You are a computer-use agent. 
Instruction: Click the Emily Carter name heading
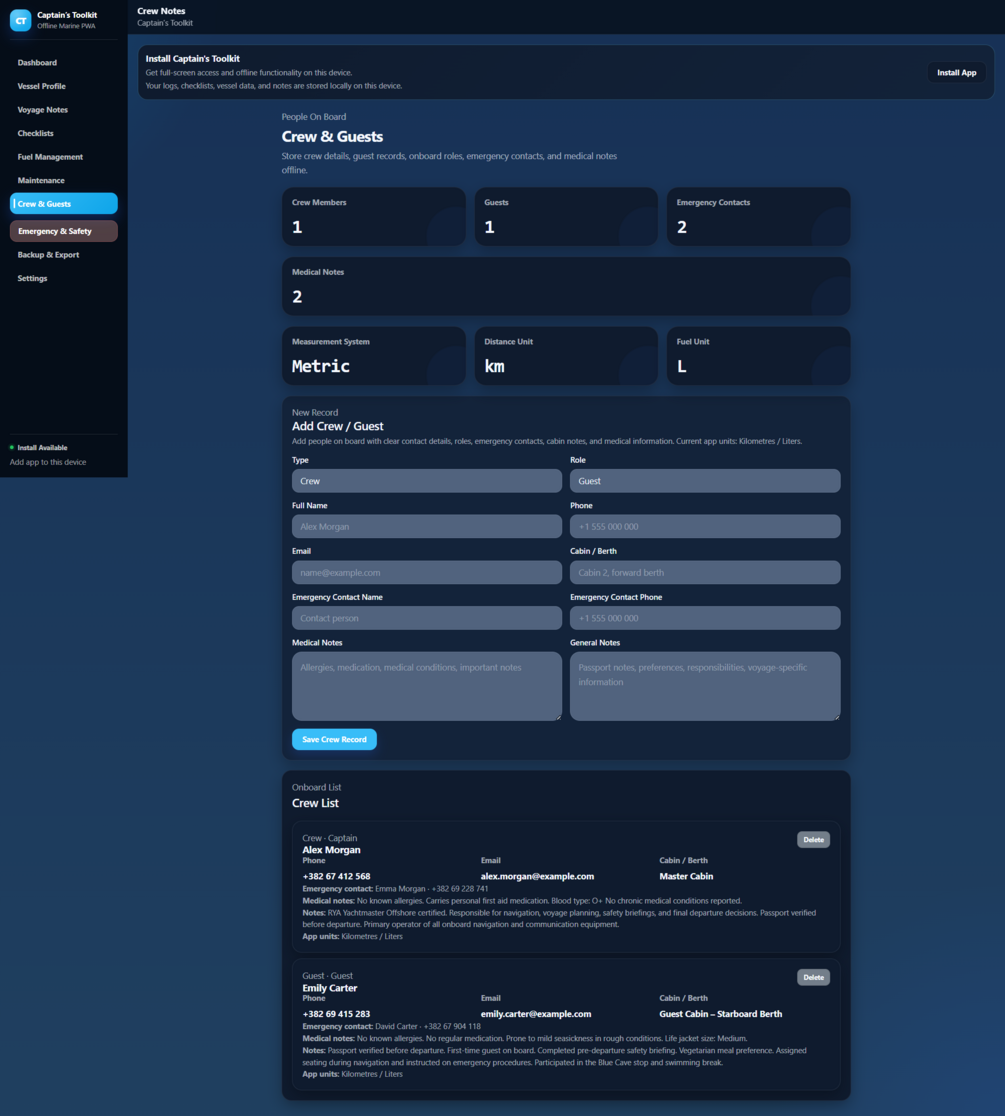tap(330, 988)
